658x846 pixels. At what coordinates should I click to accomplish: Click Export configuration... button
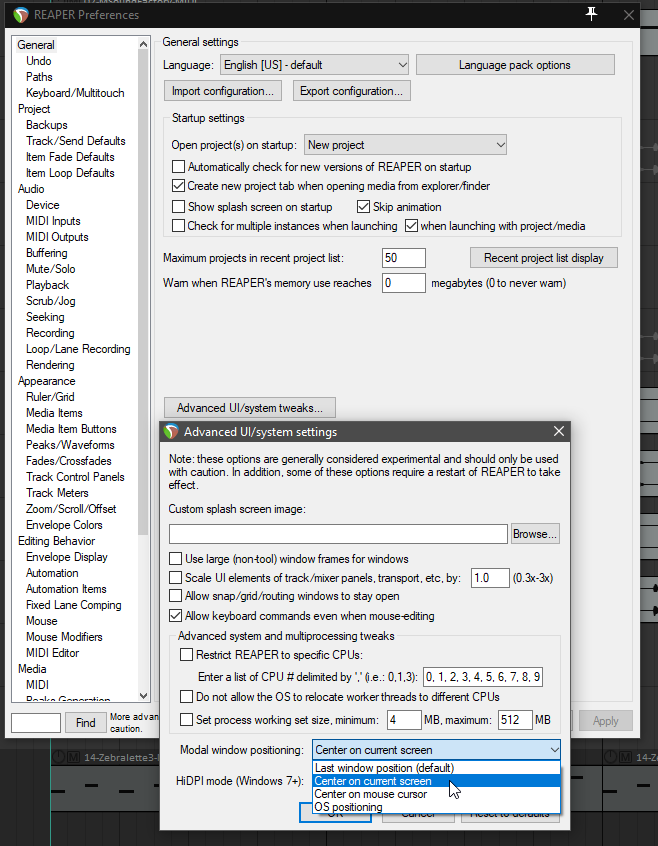tap(352, 91)
